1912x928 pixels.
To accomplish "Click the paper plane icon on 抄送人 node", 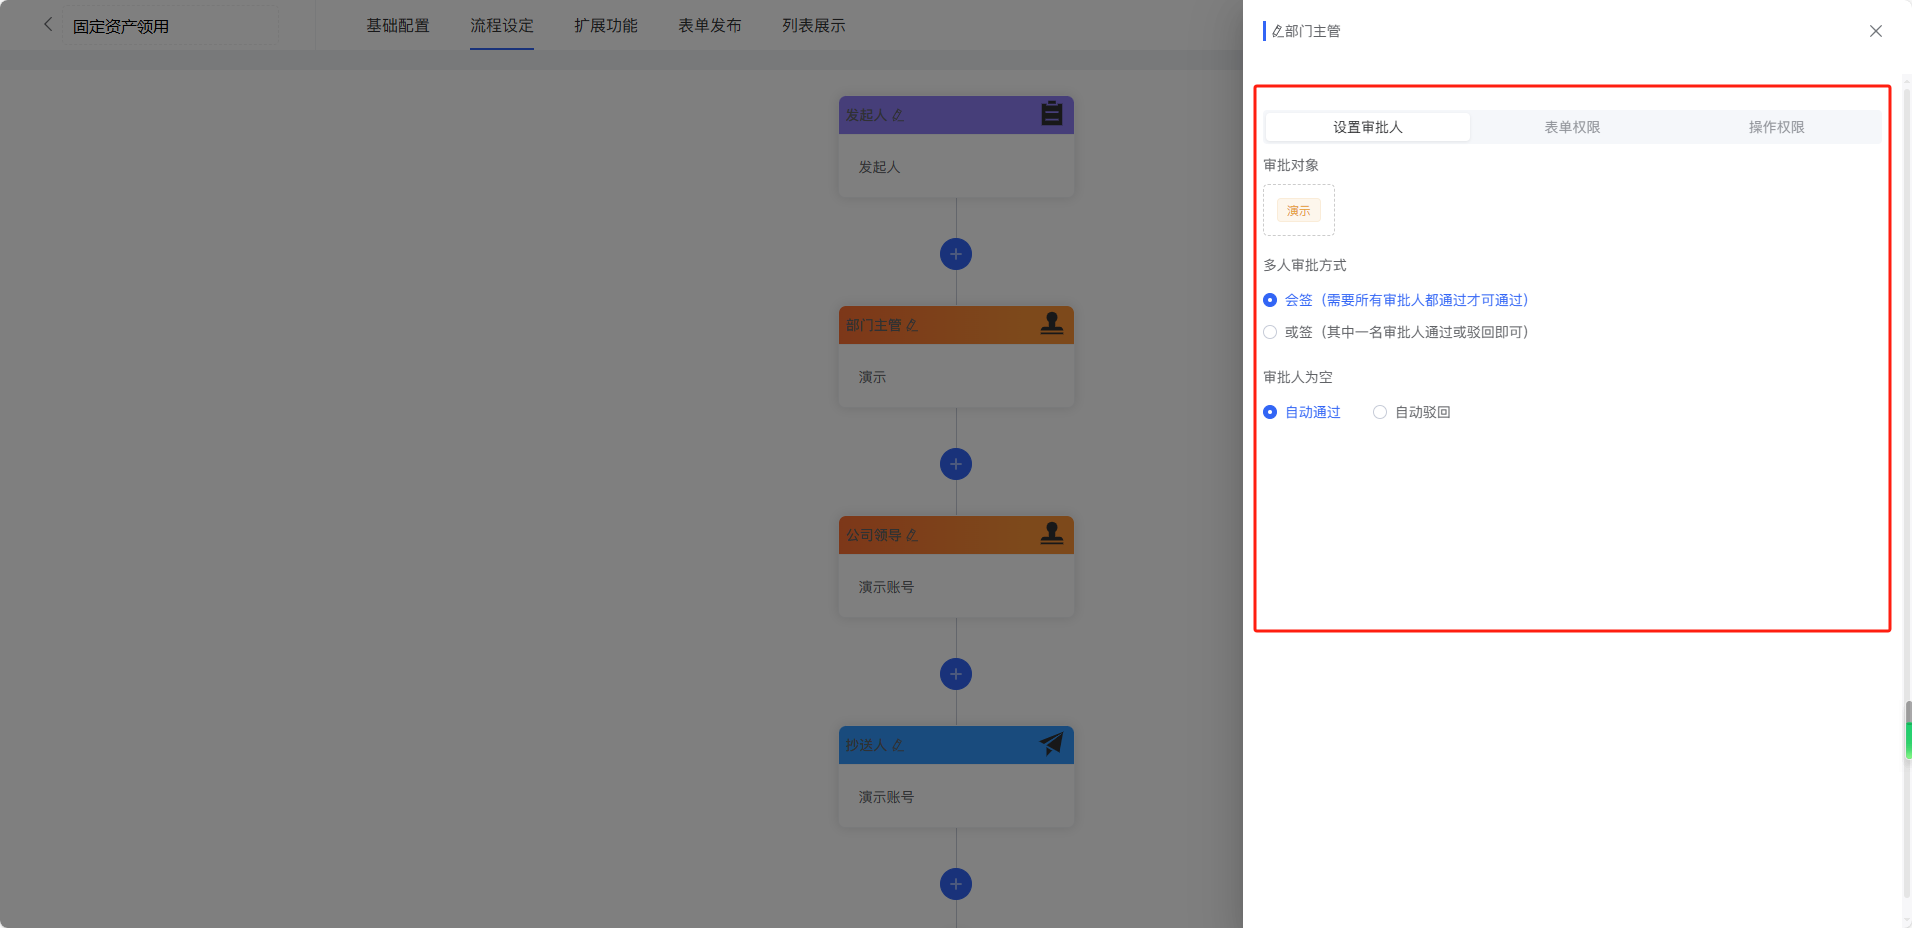I will click(1051, 744).
